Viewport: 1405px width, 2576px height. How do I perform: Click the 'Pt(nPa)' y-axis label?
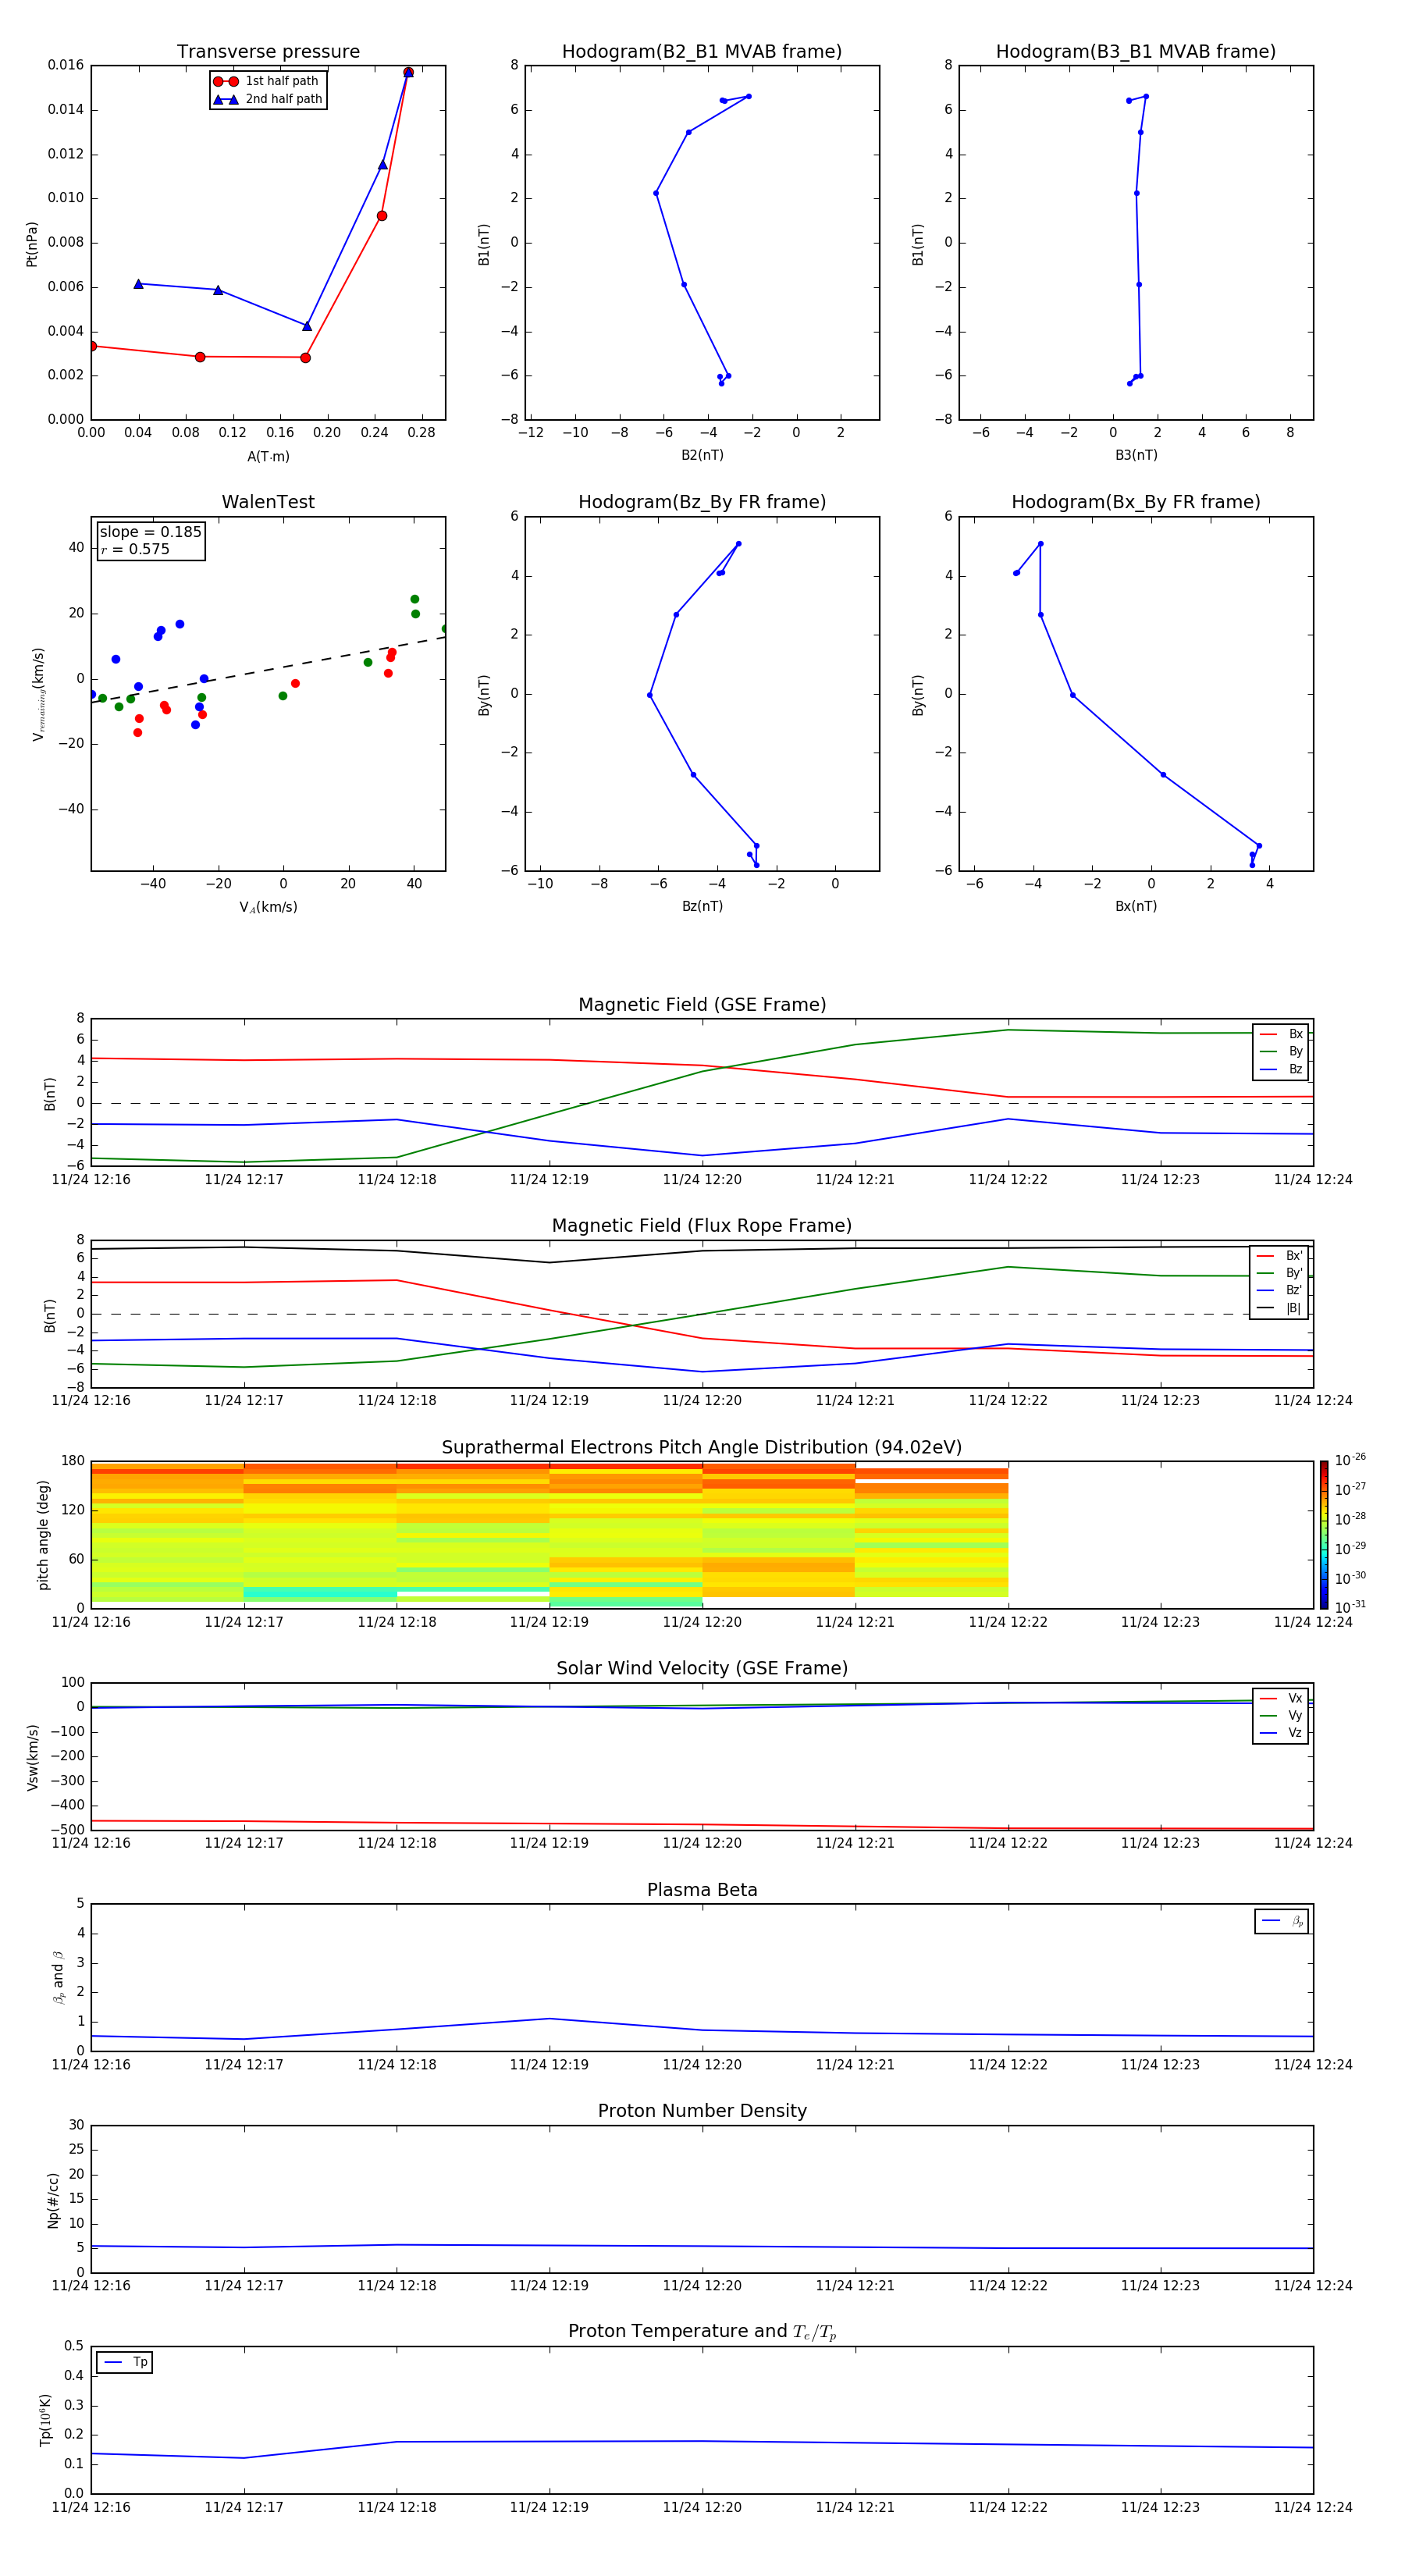click(x=32, y=243)
